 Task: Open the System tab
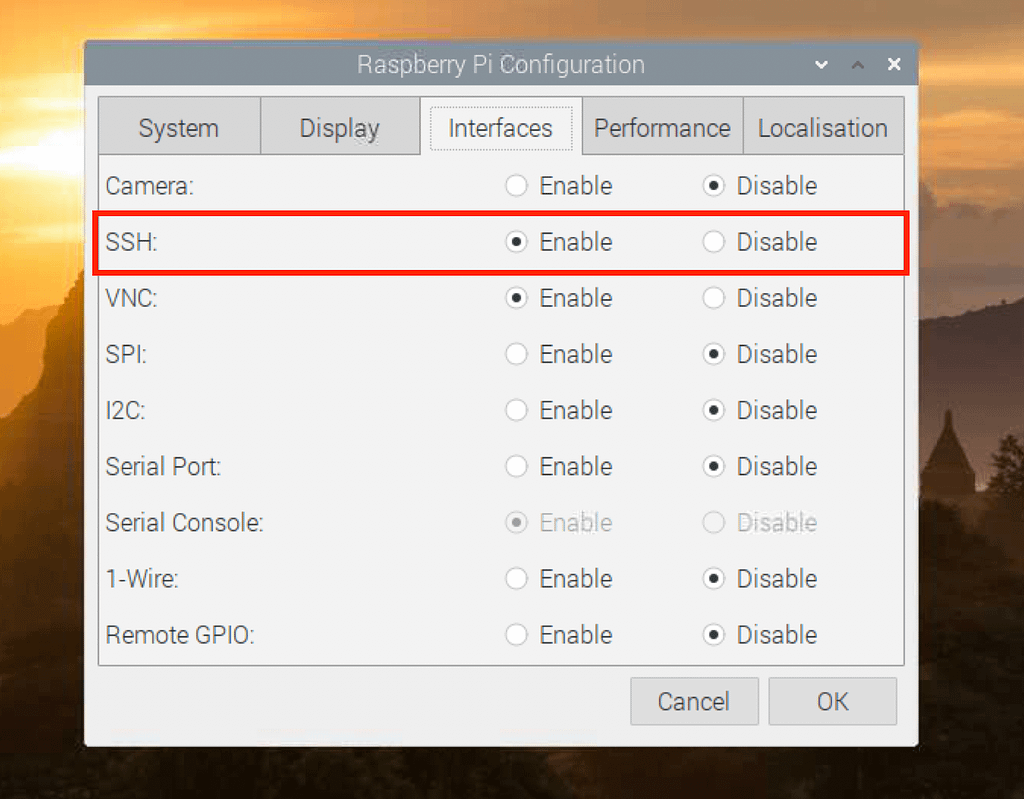pos(179,128)
